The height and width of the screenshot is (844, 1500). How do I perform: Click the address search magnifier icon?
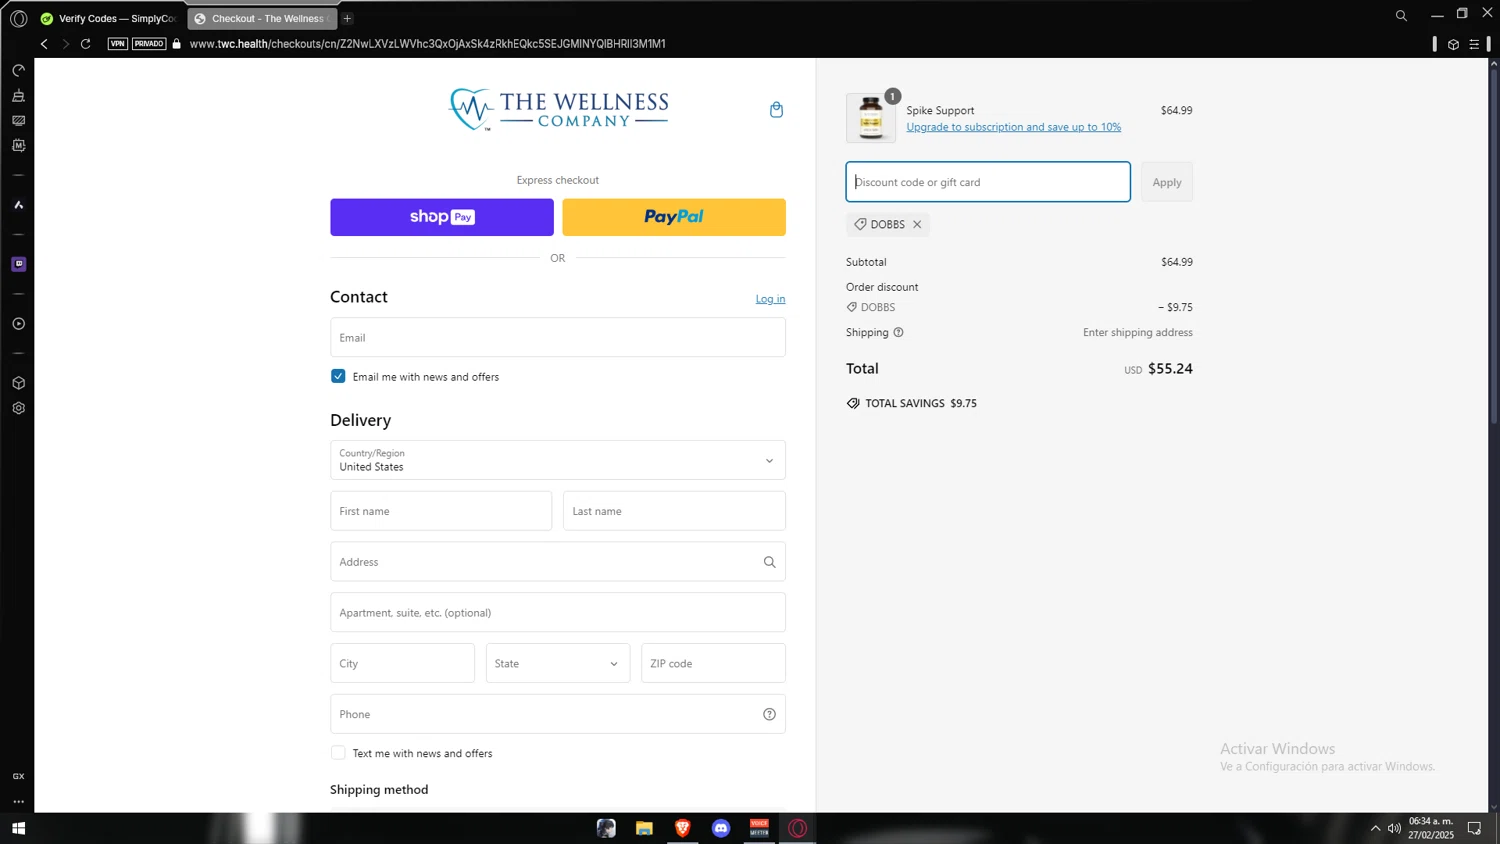click(769, 562)
